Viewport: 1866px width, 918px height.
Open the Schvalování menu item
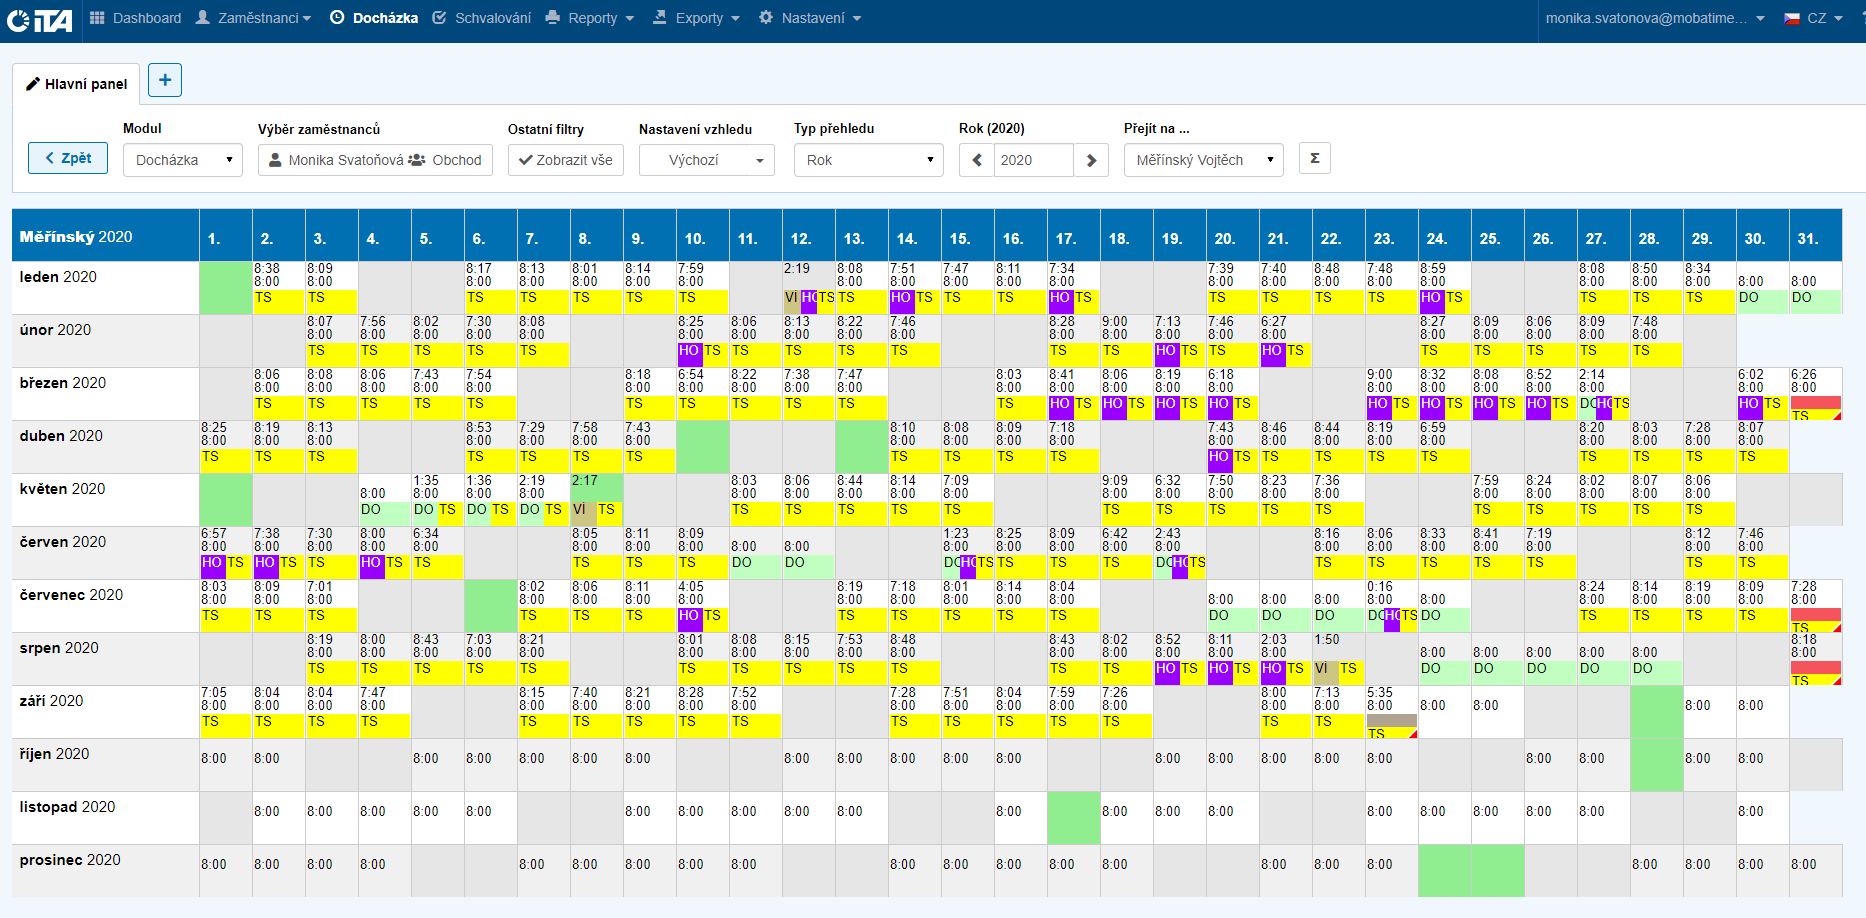click(x=482, y=18)
